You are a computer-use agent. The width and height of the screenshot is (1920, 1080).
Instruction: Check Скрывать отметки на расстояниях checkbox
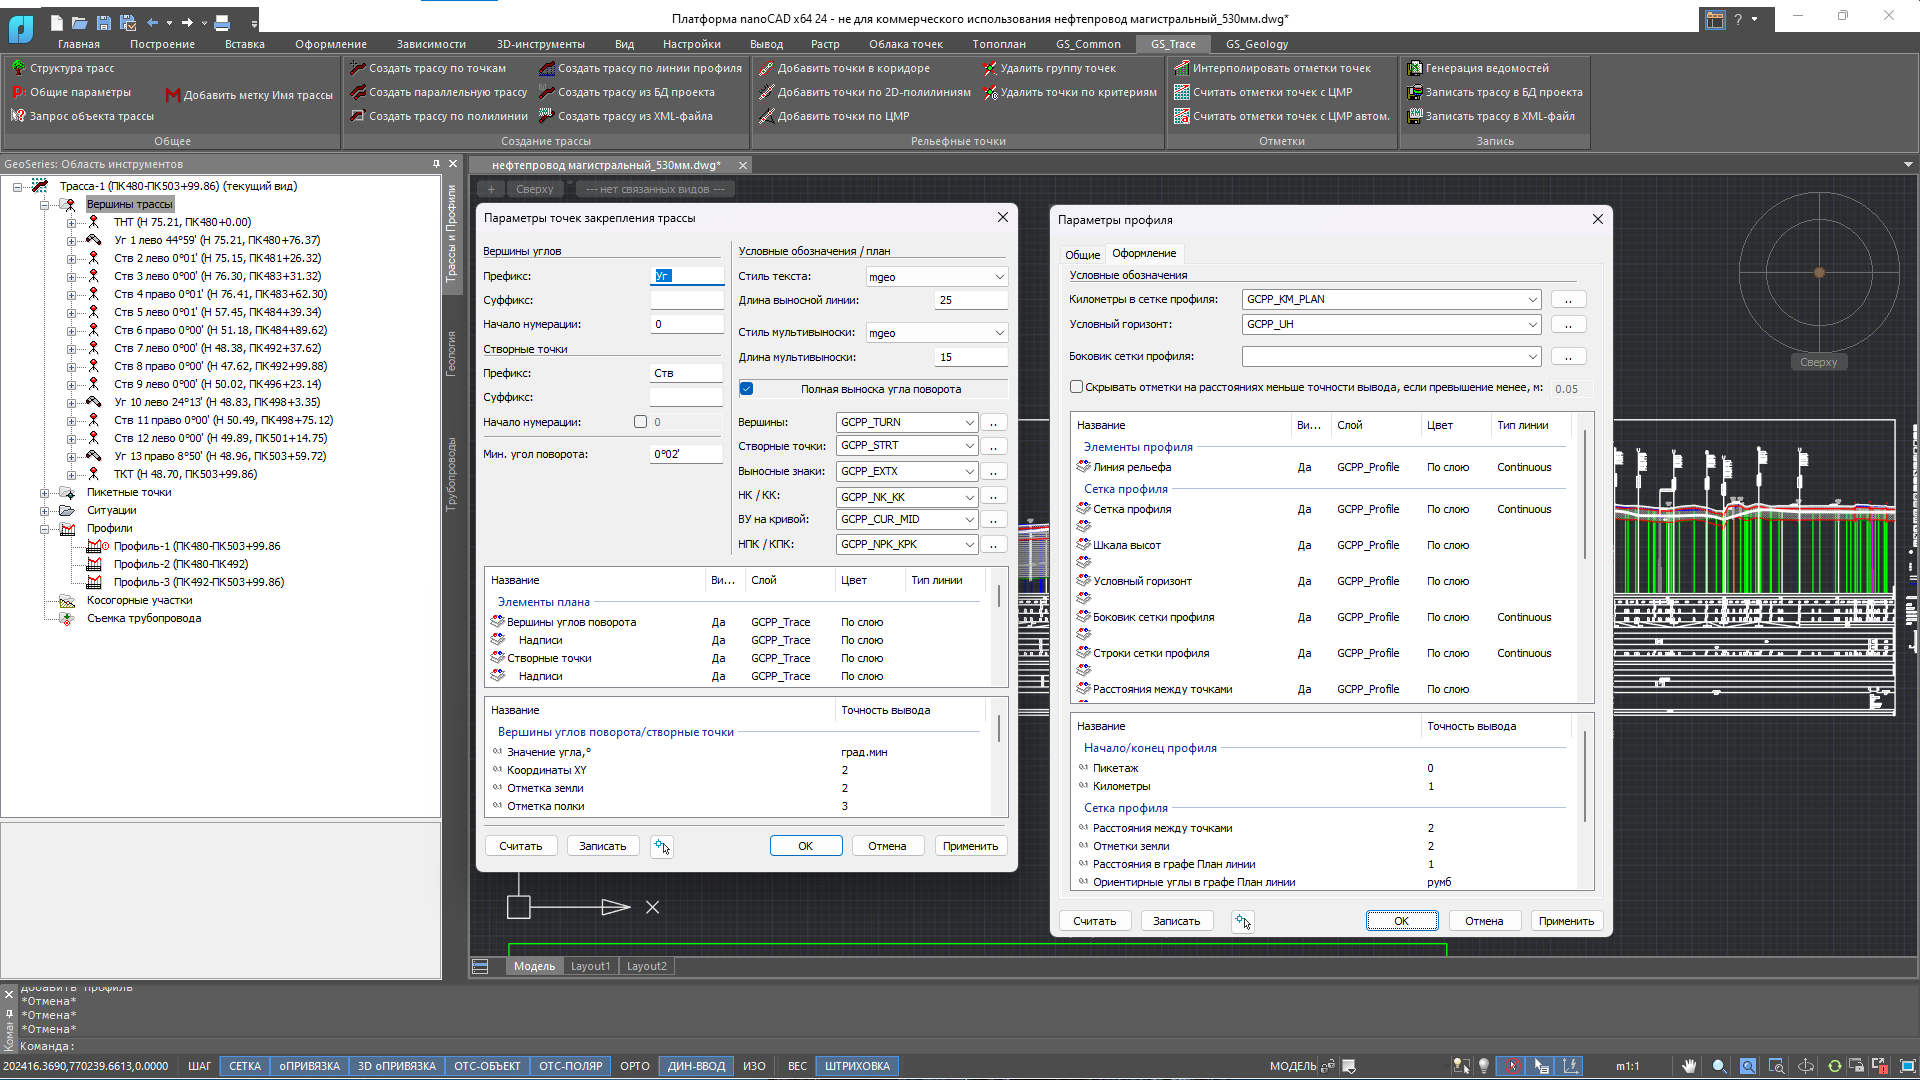click(x=1077, y=387)
